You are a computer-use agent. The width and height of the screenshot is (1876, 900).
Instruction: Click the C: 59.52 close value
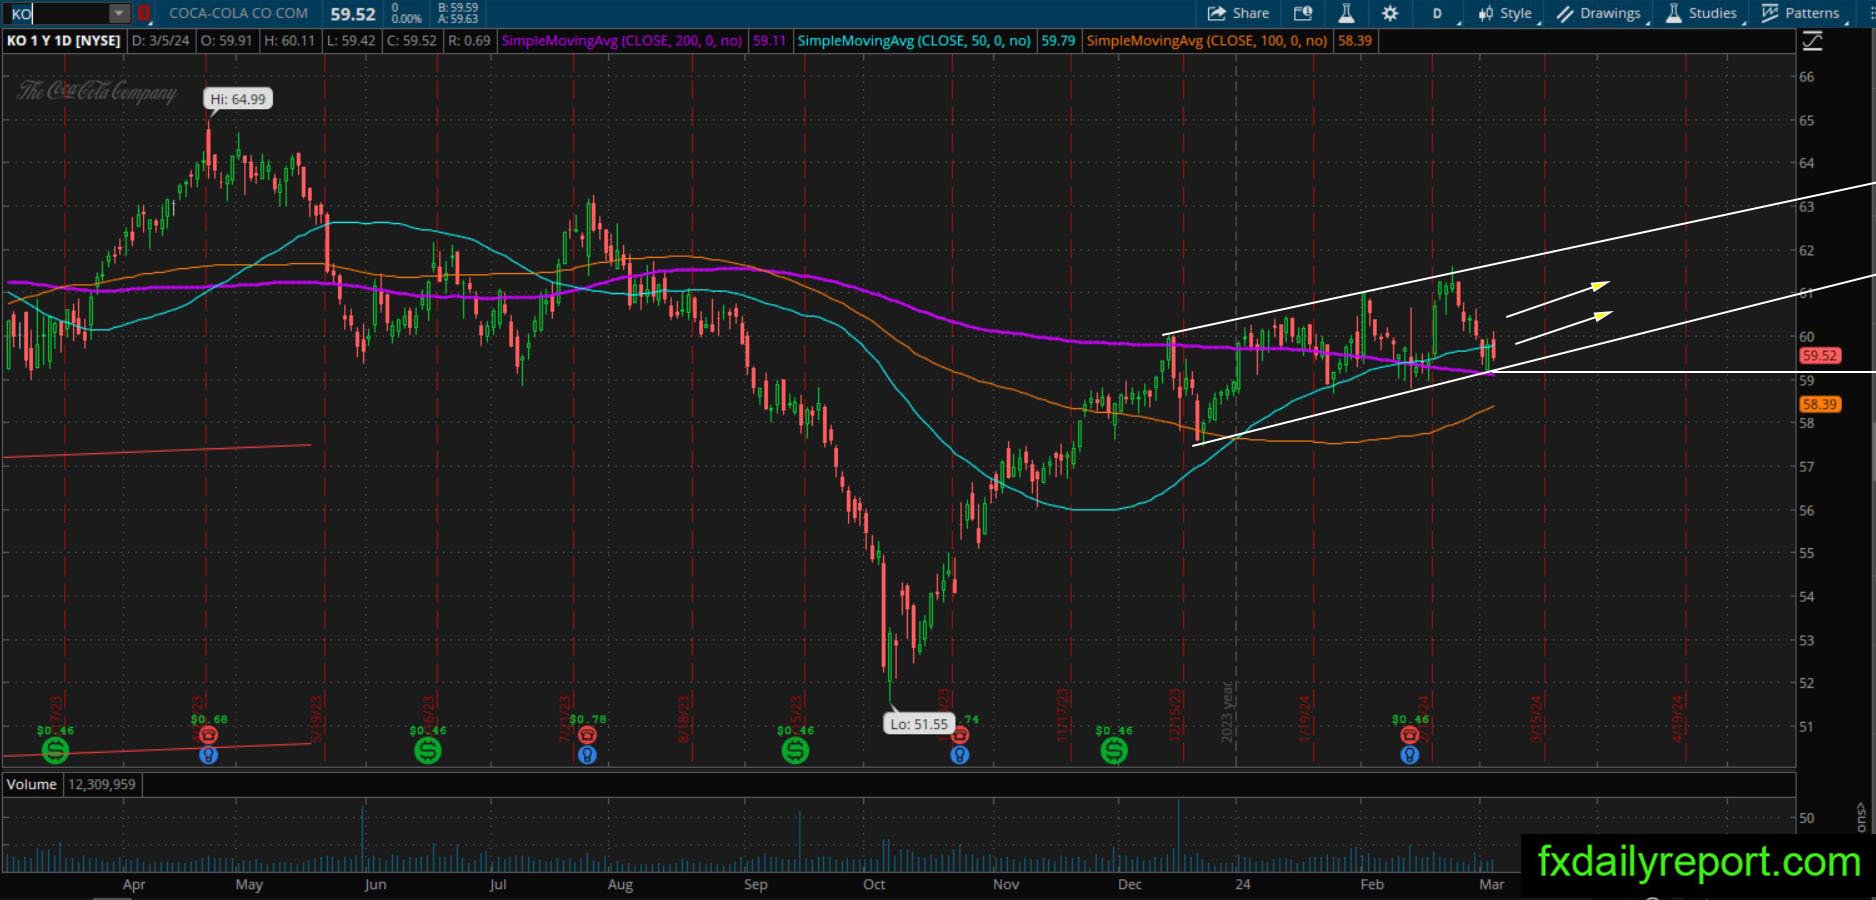click(x=413, y=41)
